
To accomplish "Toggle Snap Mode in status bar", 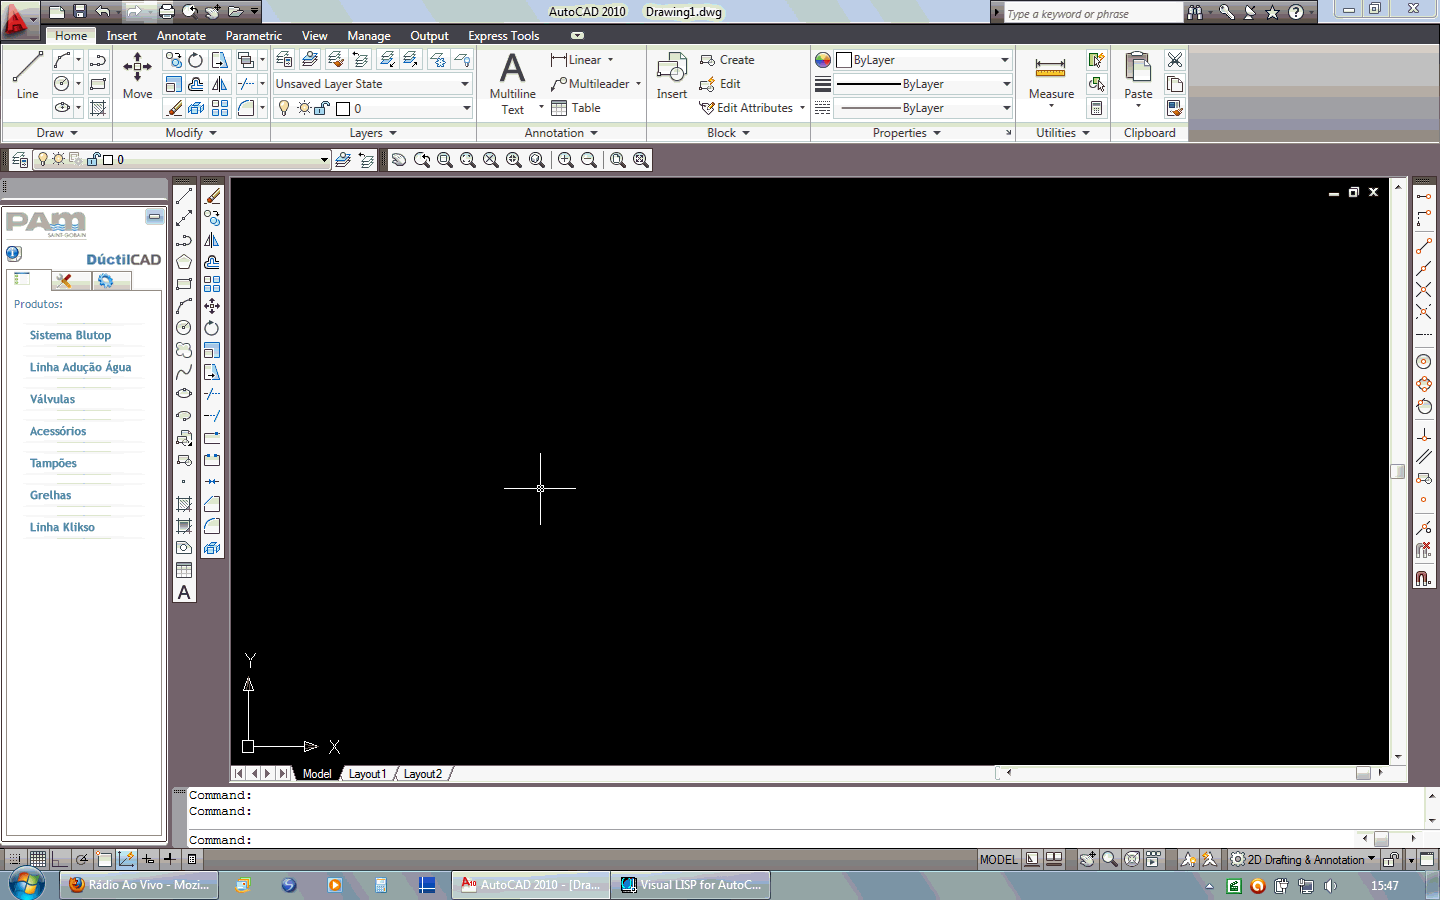I will (x=15, y=859).
